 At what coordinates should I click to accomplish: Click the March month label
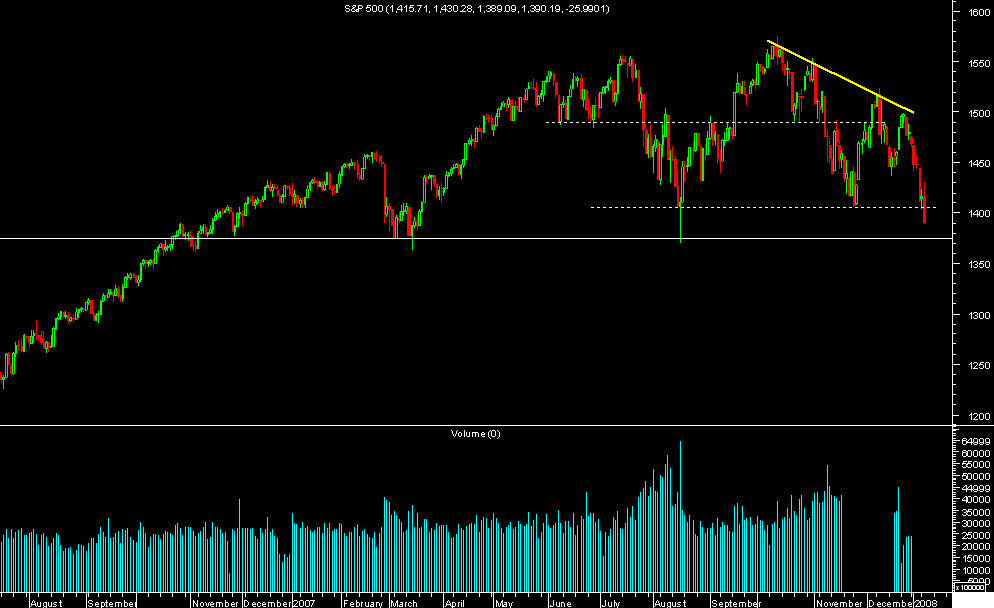click(x=404, y=603)
